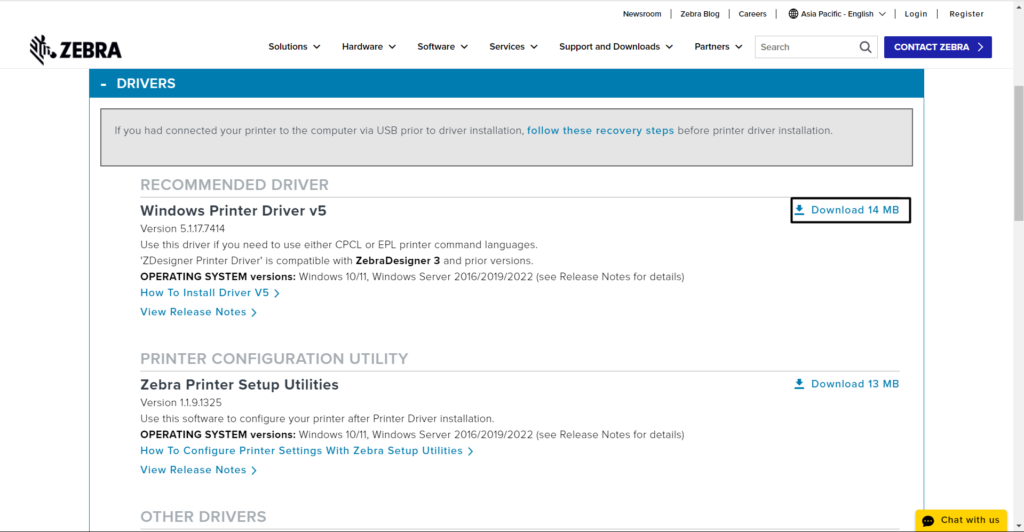1024x532 pixels.
Task: Open the Partners navigation menu
Action: (718, 47)
